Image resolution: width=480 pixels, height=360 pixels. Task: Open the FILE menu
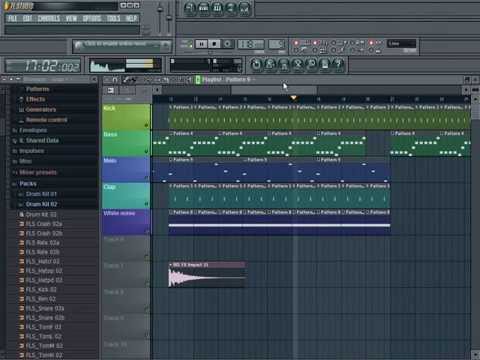point(13,18)
